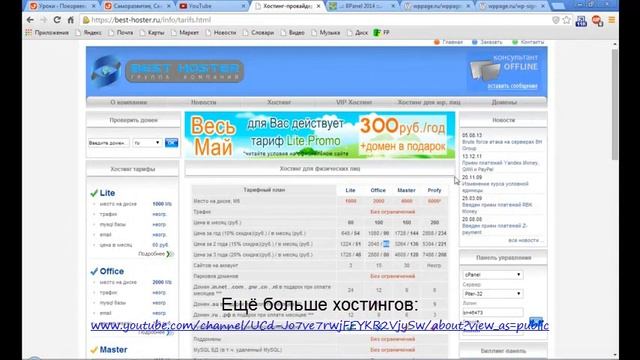Click the domain name input field
640x360 pixels.
pyautogui.click(x=109, y=143)
